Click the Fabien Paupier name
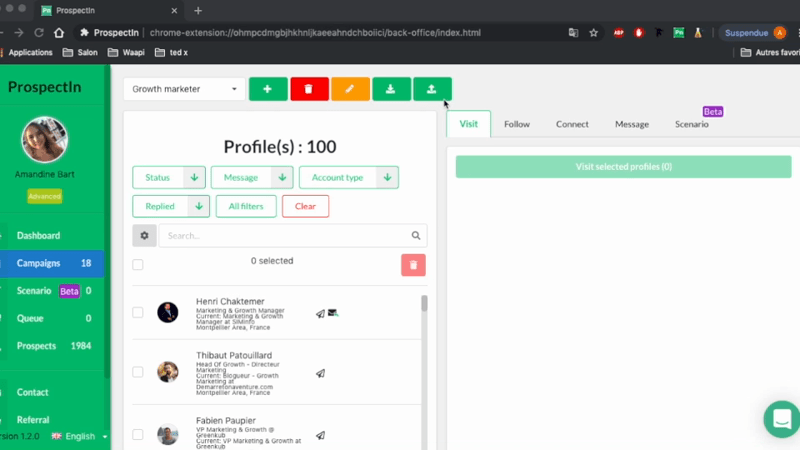 (226, 420)
